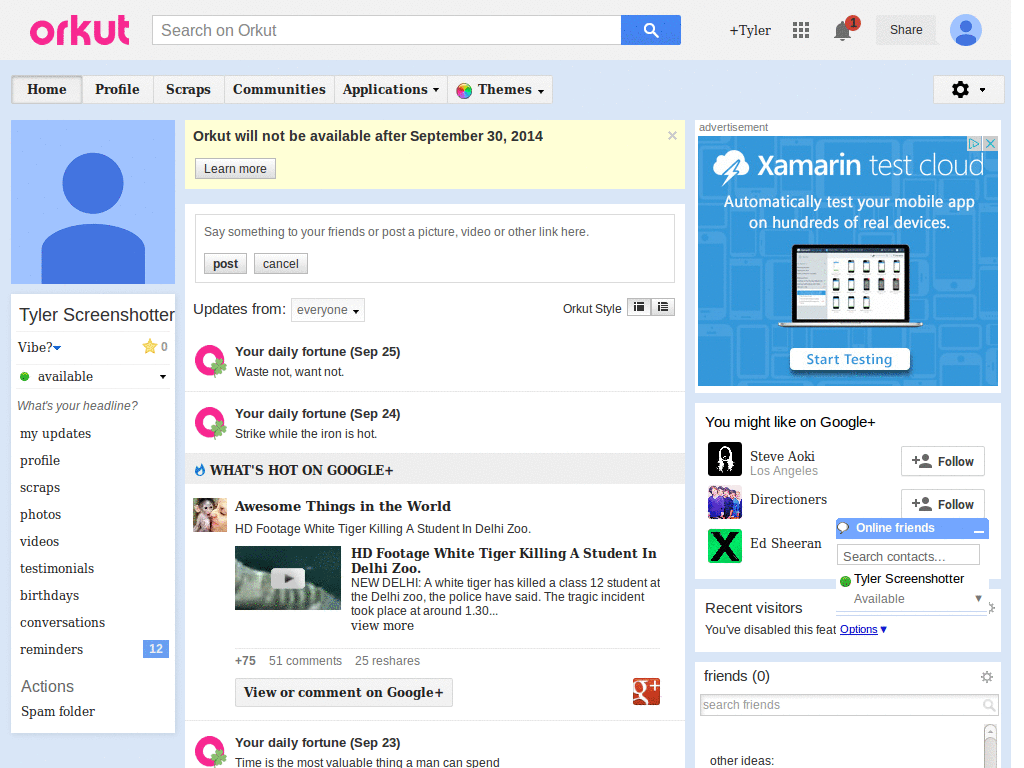Click the search friends magnifier icon
1024x768 pixels.
click(989, 705)
